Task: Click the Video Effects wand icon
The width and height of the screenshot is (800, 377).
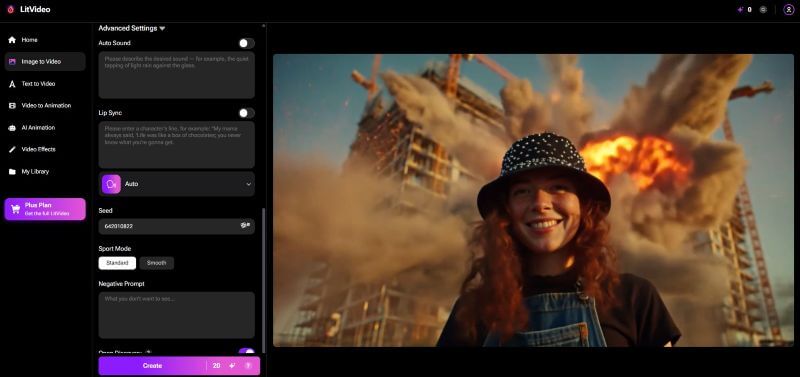Action: click(12, 149)
